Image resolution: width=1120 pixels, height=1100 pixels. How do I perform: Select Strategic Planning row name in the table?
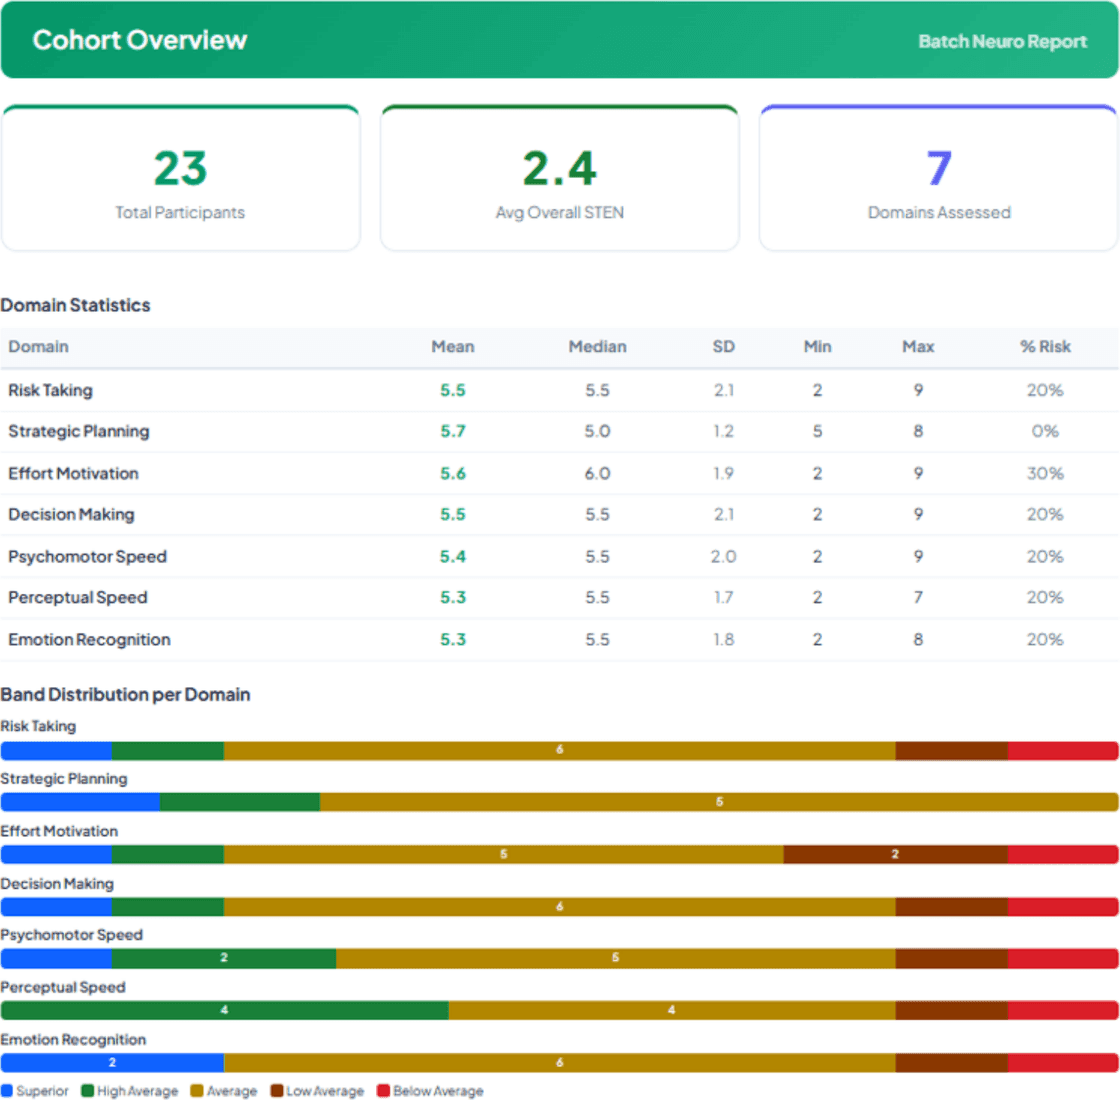[79, 431]
